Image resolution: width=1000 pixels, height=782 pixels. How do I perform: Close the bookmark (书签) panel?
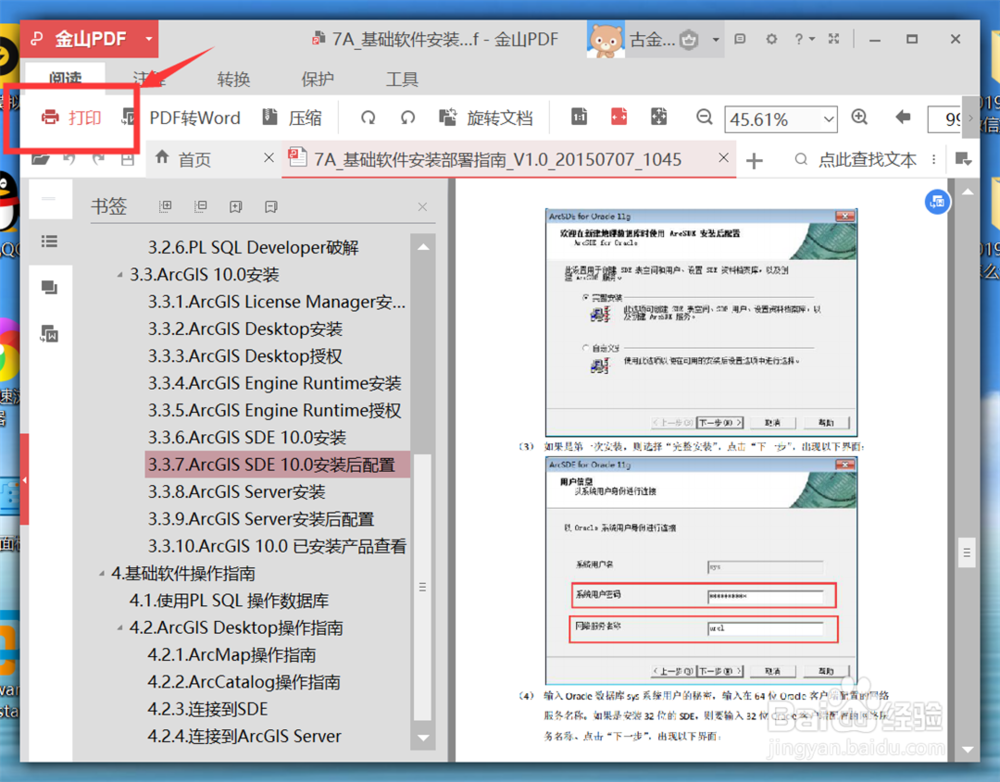pyautogui.click(x=421, y=207)
